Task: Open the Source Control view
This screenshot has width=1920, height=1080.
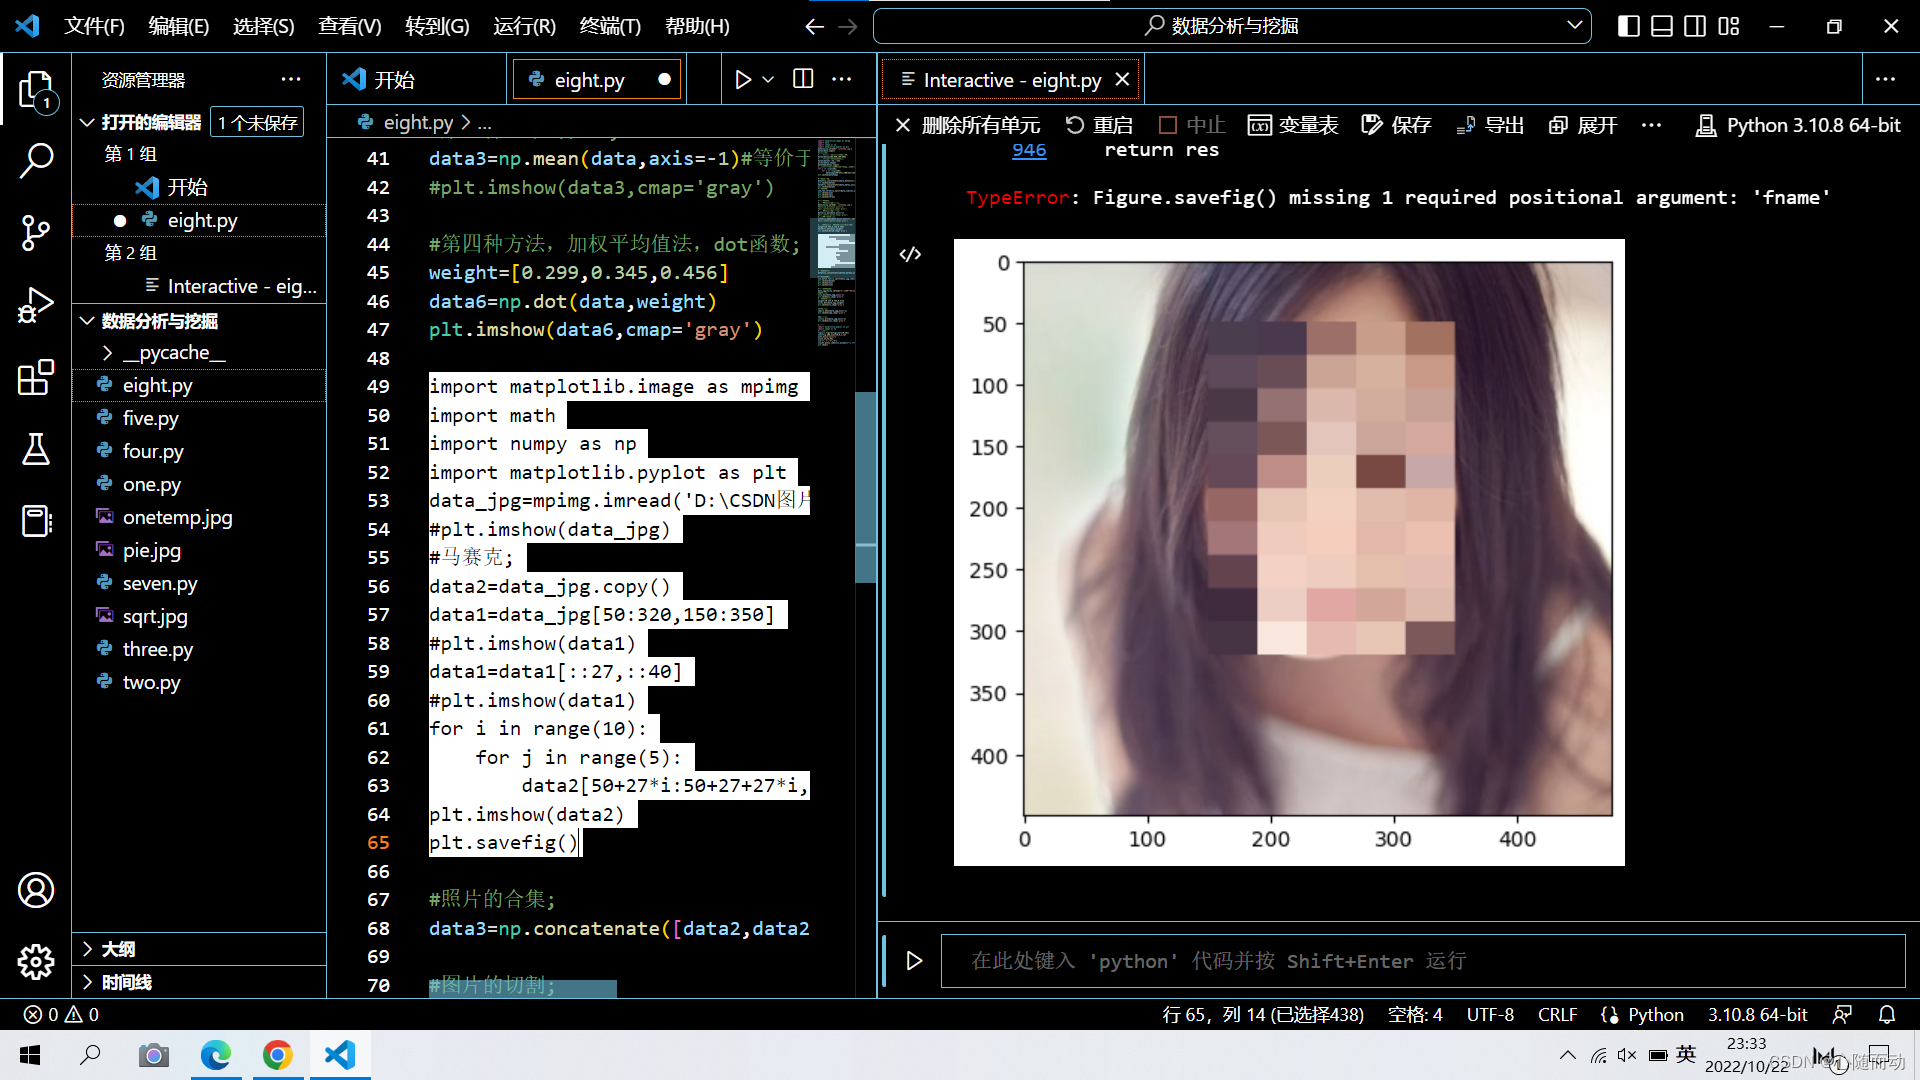Action: [36, 232]
